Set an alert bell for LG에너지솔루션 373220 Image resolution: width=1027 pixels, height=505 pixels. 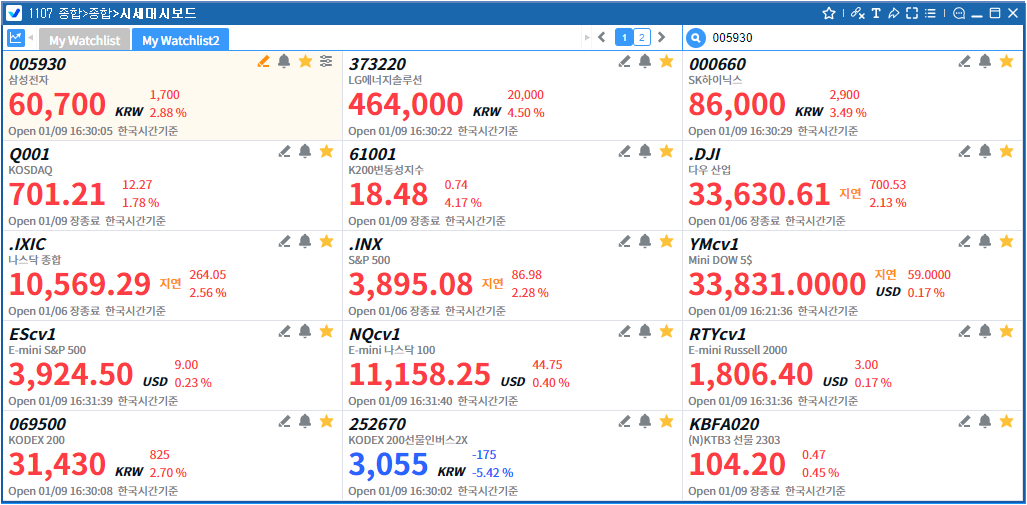(x=645, y=62)
